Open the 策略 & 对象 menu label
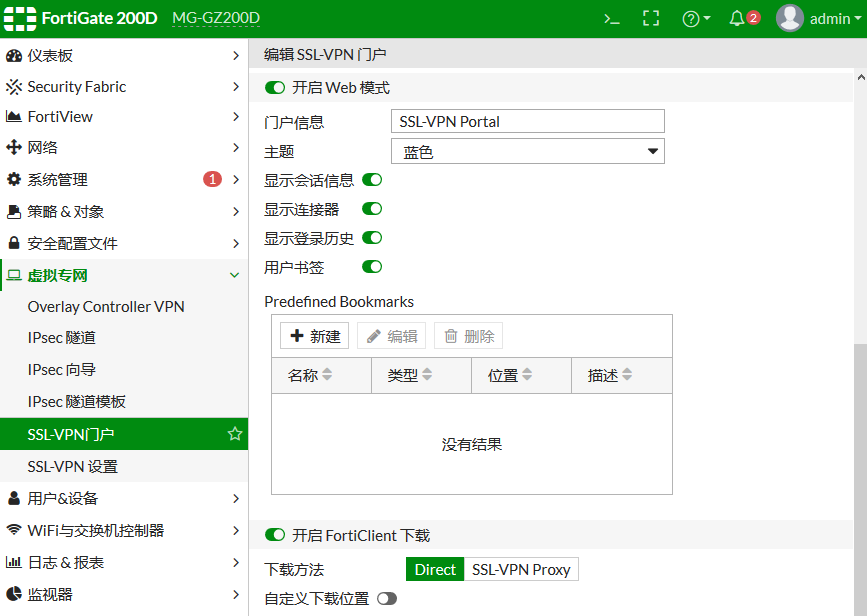Screen dimensions: 867x616 (66, 211)
